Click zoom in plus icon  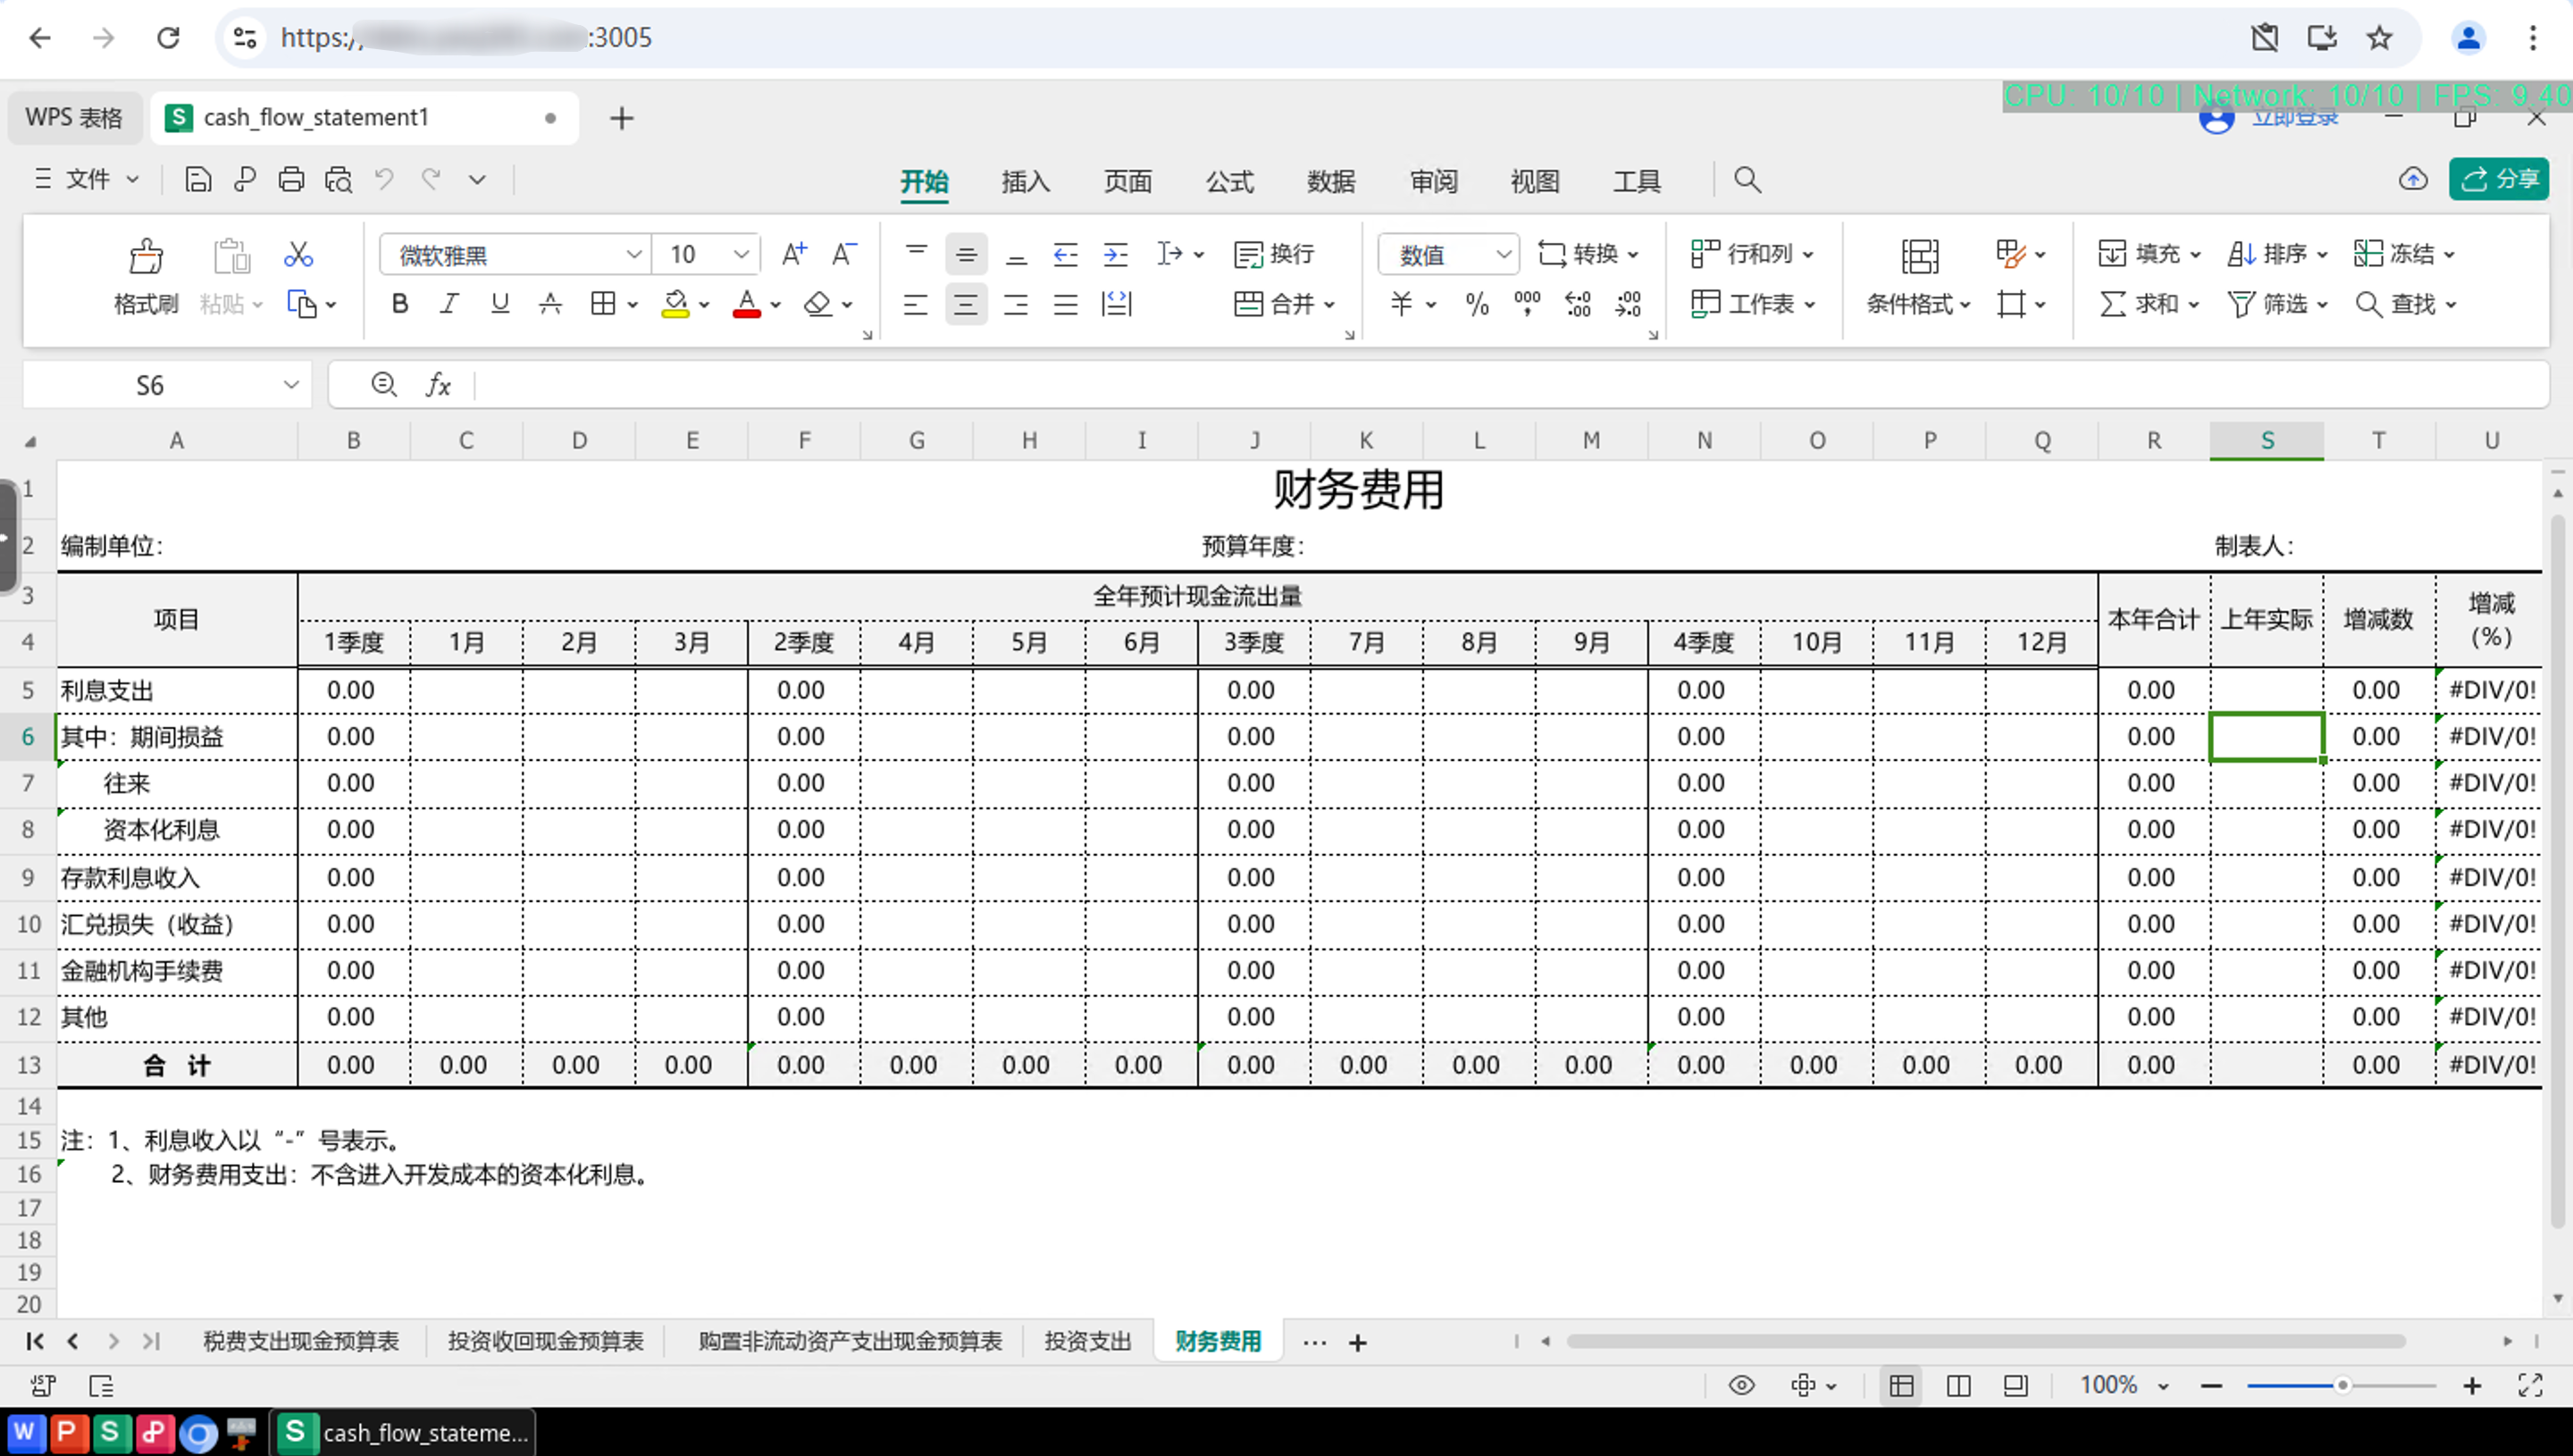(x=2472, y=1385)
